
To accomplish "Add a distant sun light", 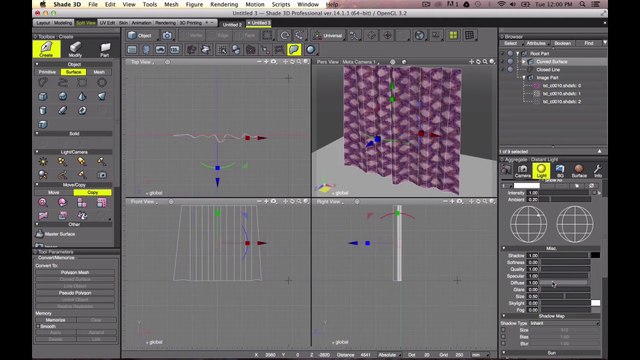I will [42, 161].
